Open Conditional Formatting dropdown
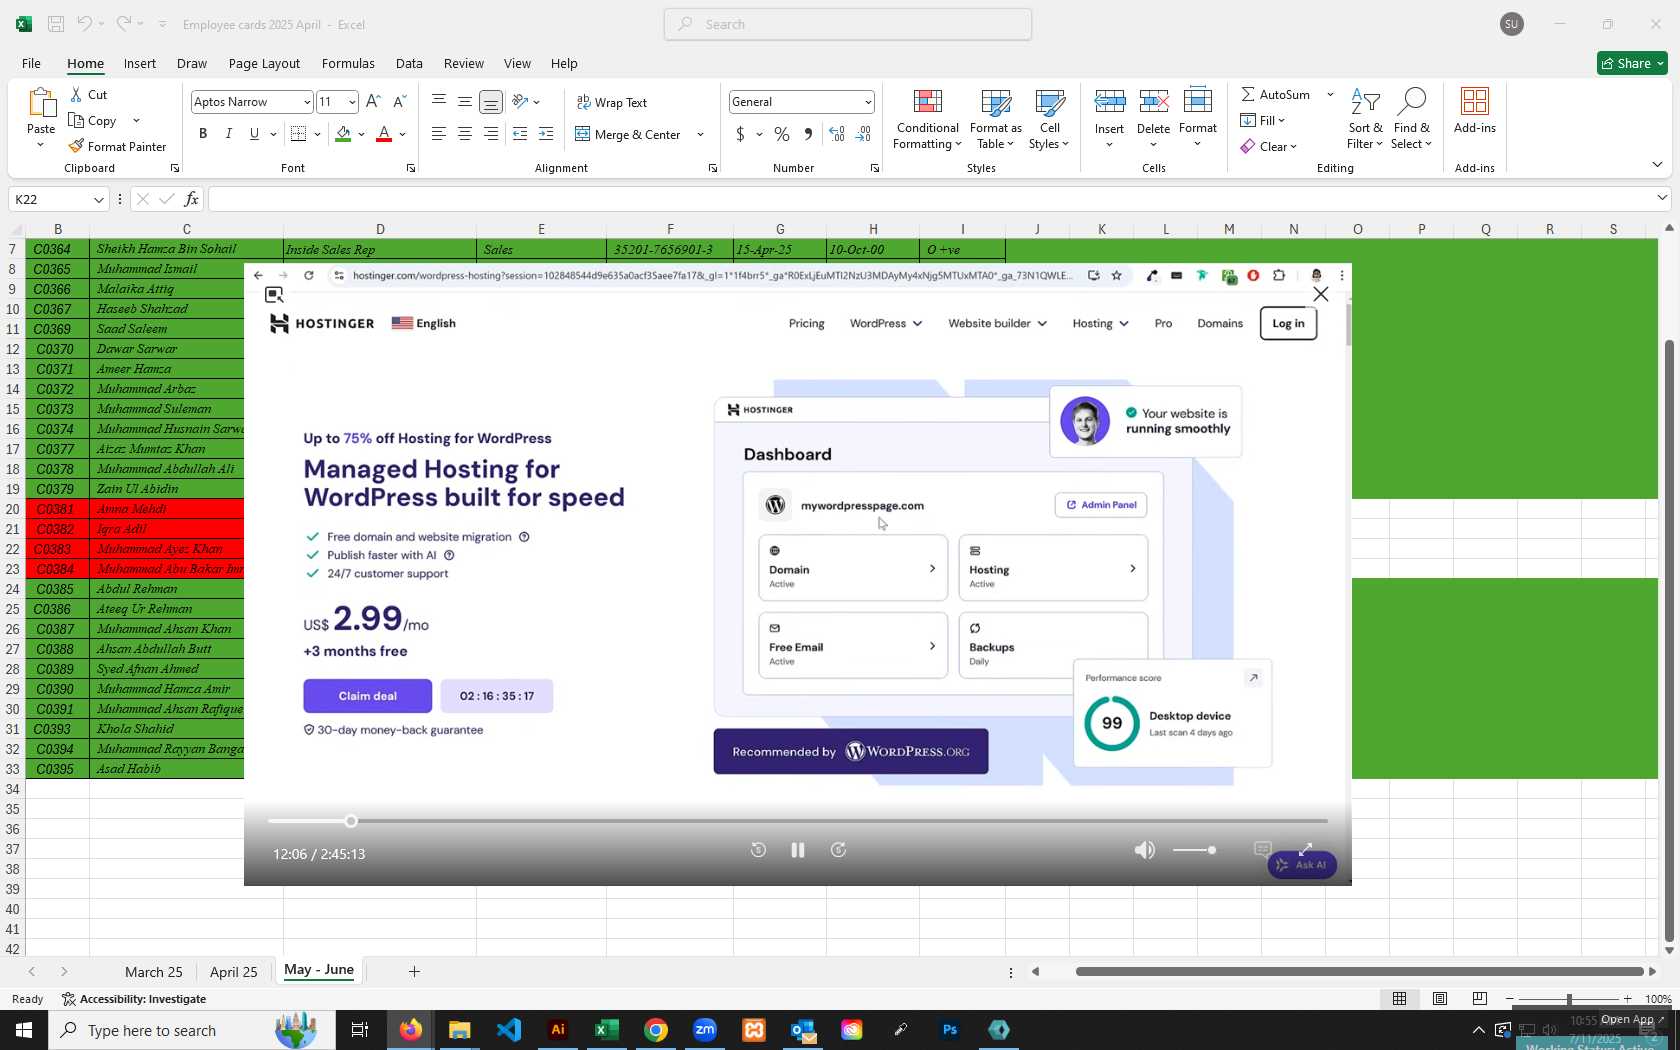The height and width of the screenshot is (1050, 1680). (927, 119)
